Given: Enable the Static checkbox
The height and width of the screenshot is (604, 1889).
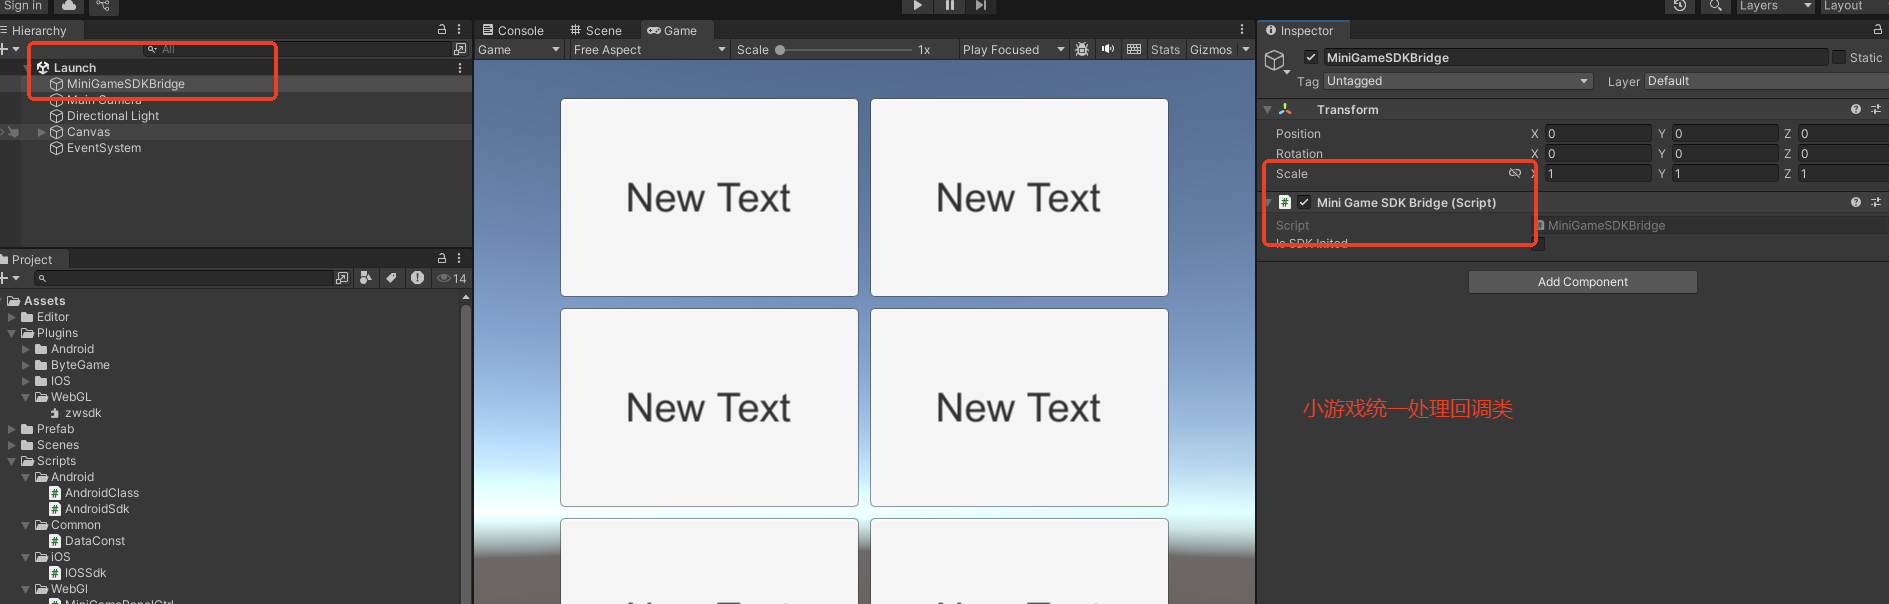Looking at the screenshot, I should point(1839,57).
